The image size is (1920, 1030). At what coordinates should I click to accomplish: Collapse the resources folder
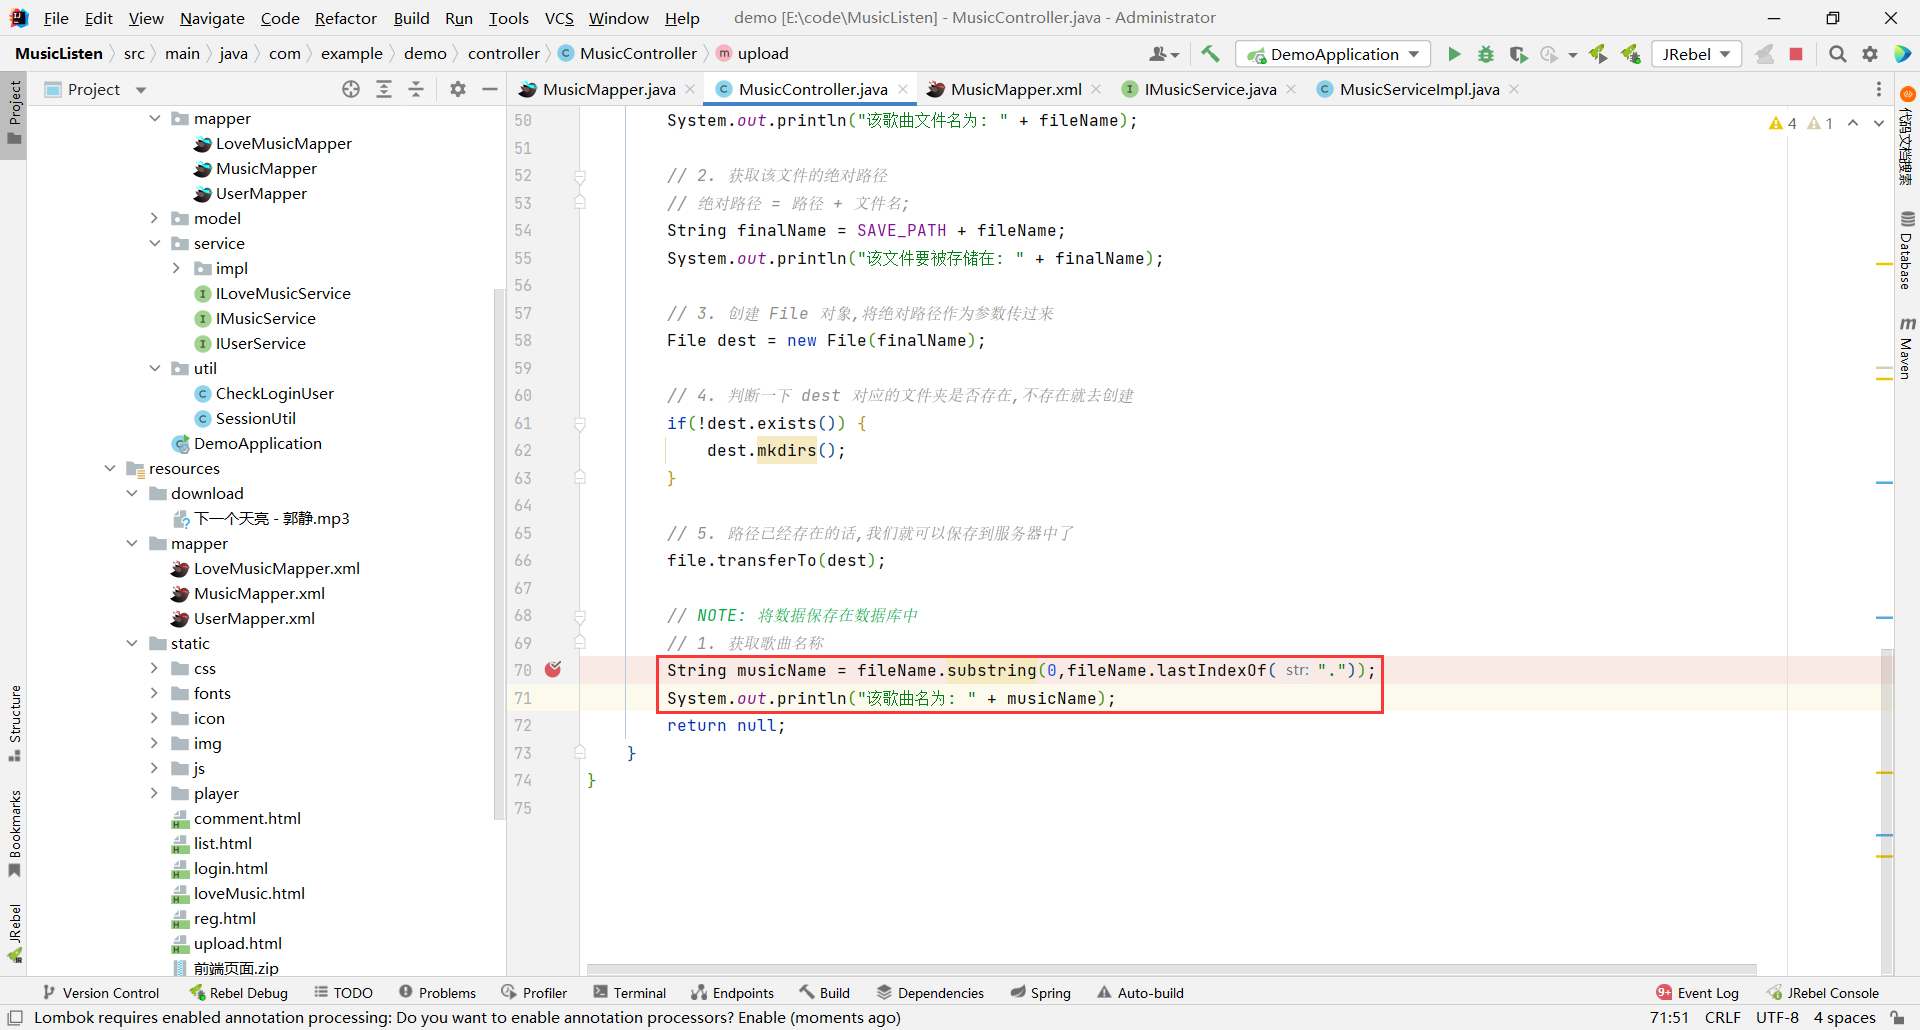110,468
